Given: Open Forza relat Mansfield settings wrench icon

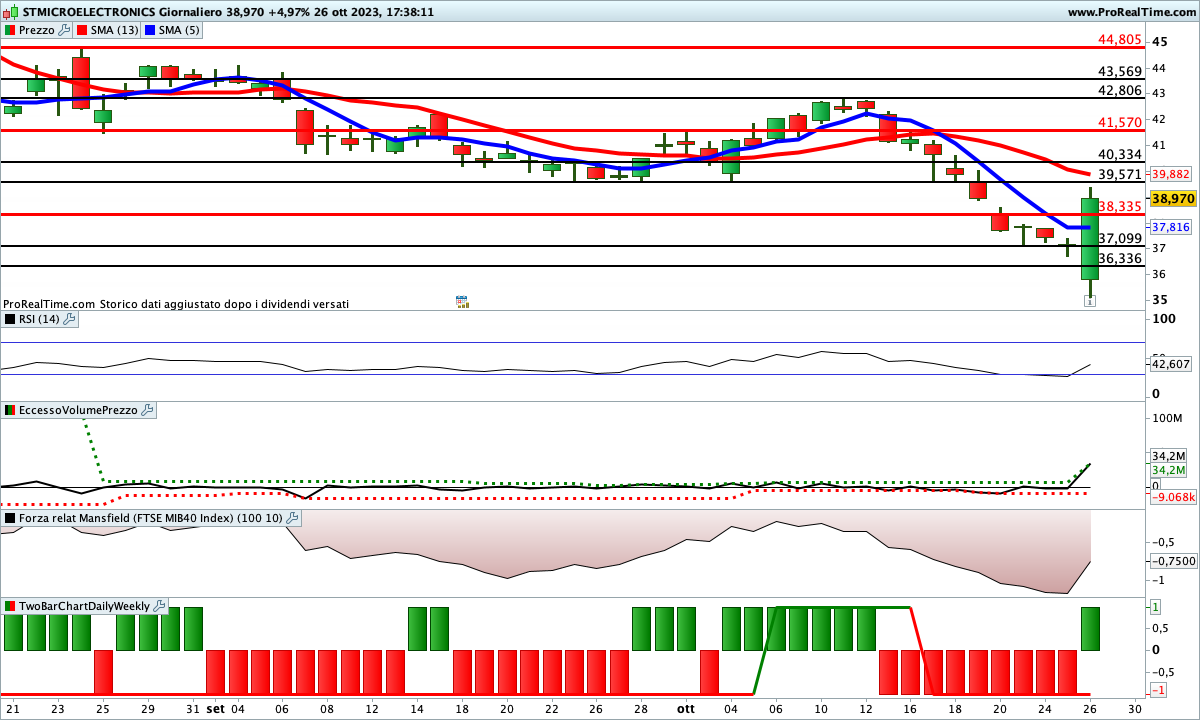Looking at the screenshot, I should click(292, 518).
